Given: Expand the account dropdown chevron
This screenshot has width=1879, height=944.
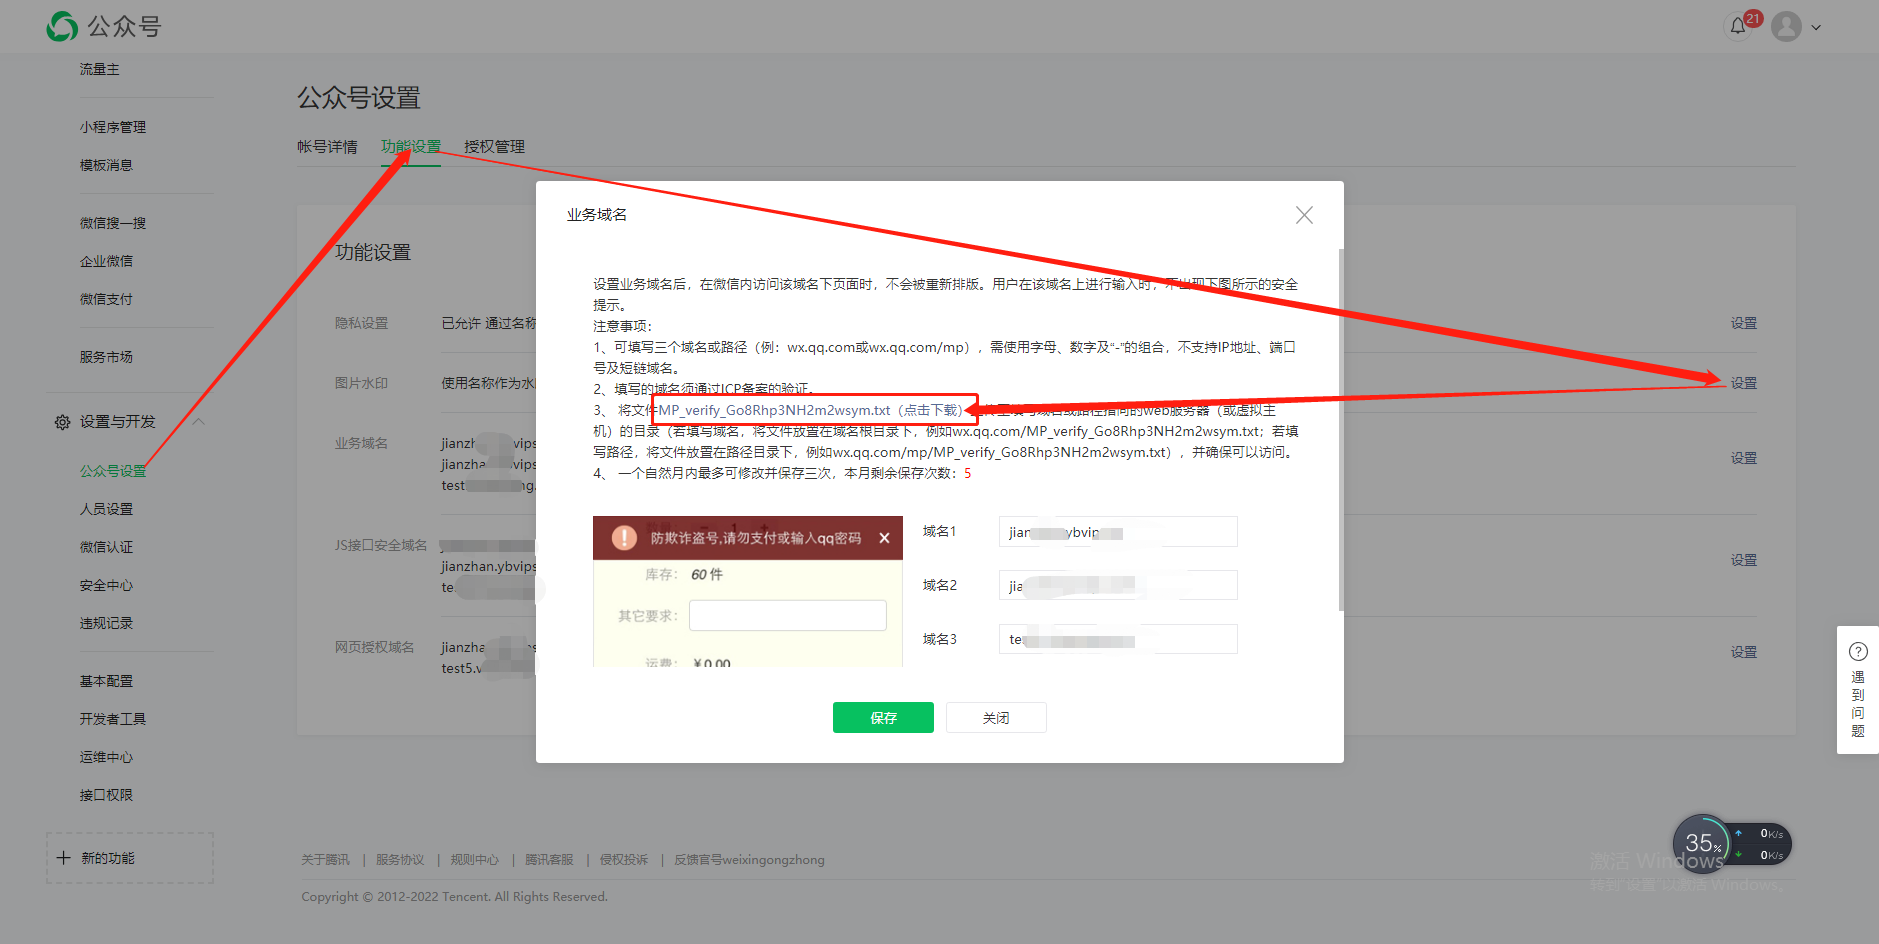Looking at the screenshot, I should click(x=1816, y=28).
